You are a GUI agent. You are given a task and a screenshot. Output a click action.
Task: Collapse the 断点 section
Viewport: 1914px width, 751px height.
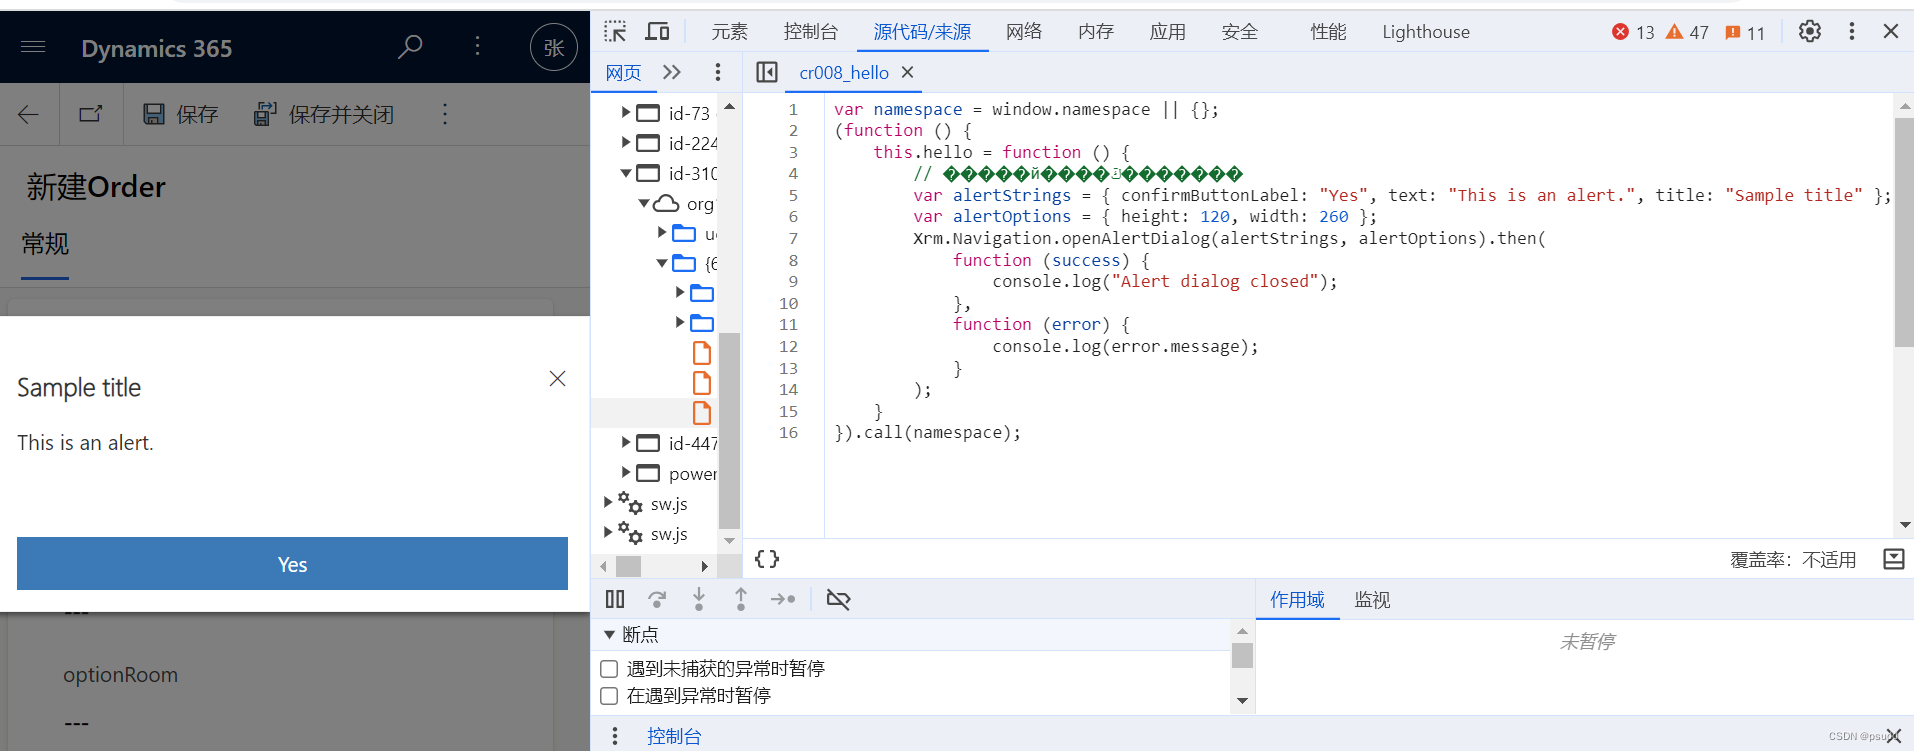click(609, 635)
